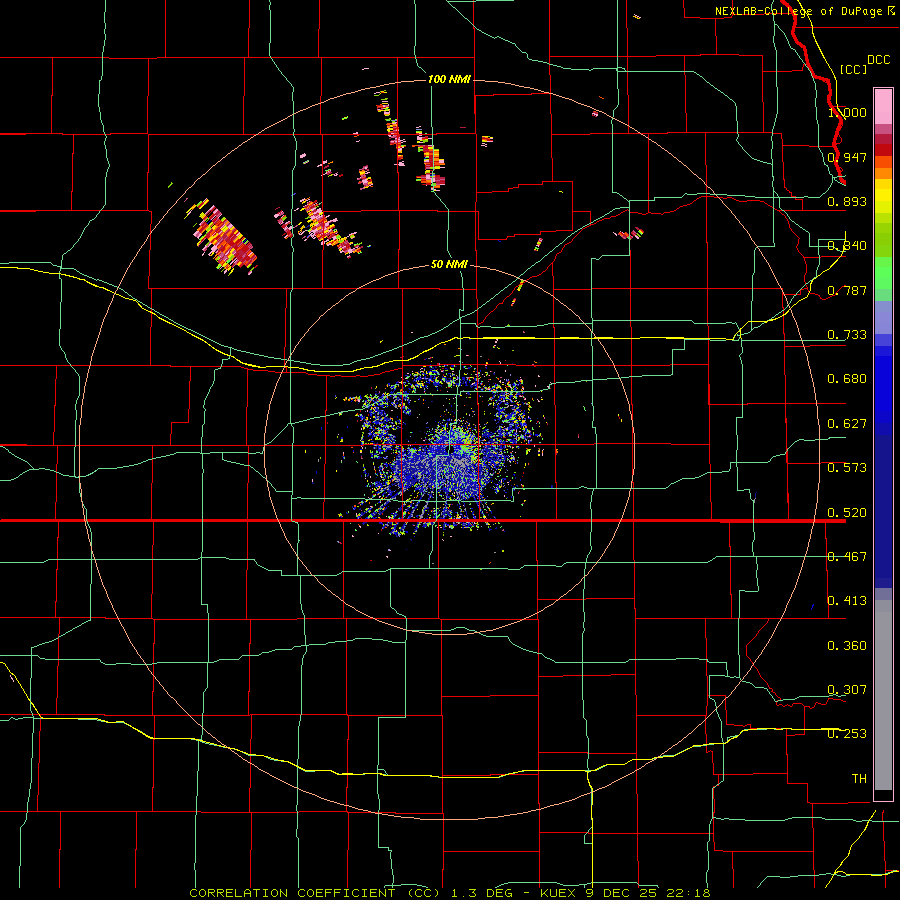
Task: Click the 0.573 legend value
Action: tap(847, 468)
